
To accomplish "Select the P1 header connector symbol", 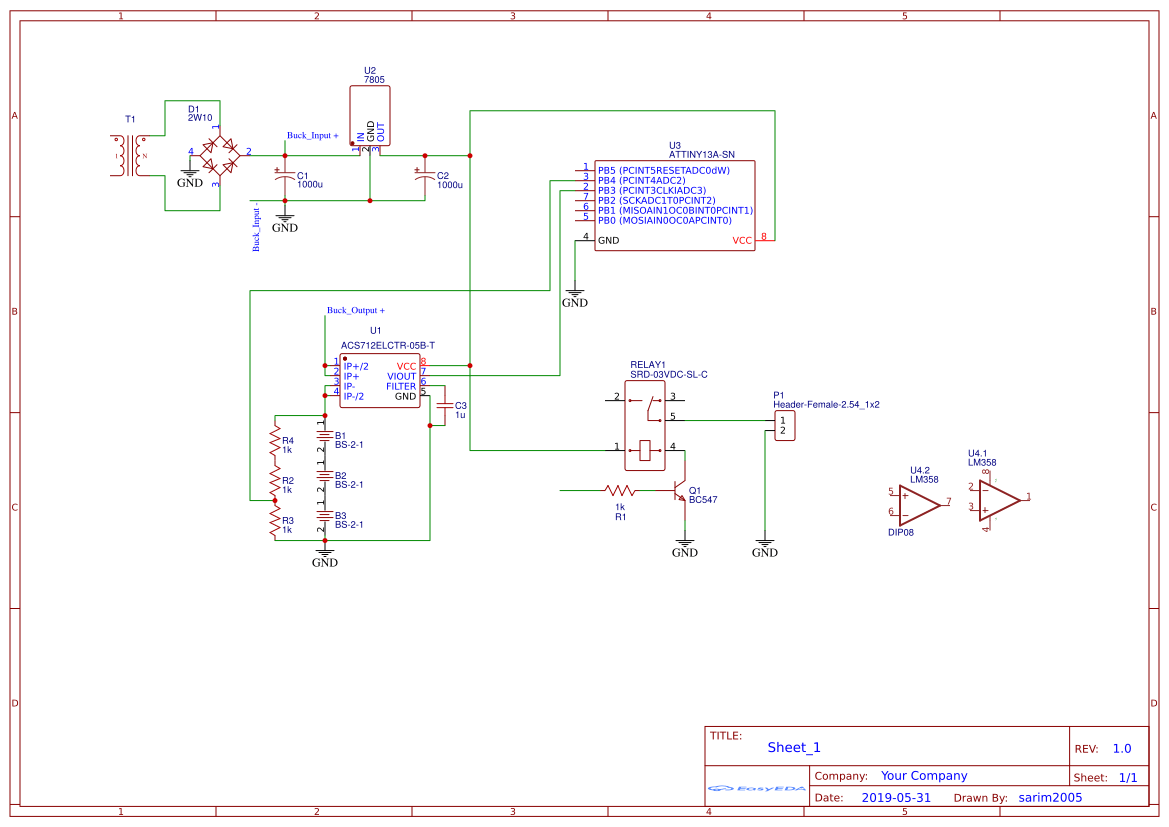I will point(784,426).
